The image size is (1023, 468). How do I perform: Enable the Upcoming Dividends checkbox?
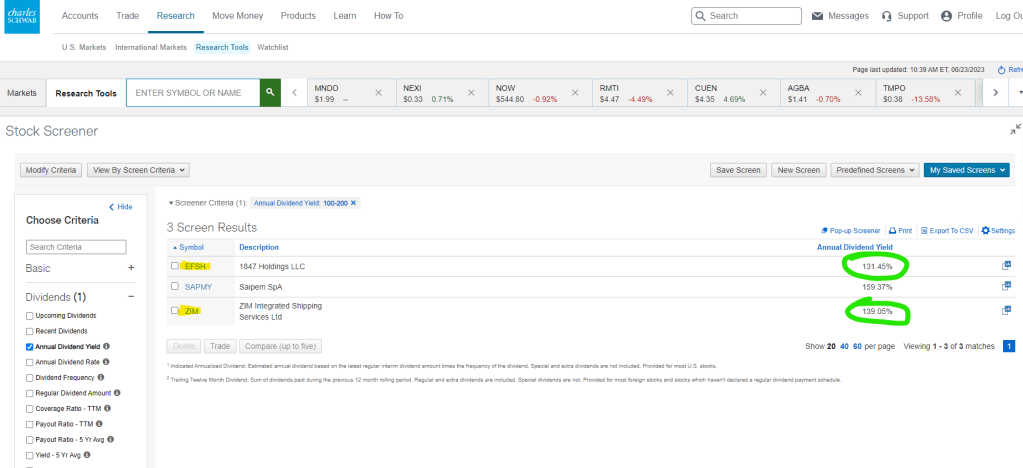(x=30, y=315)
